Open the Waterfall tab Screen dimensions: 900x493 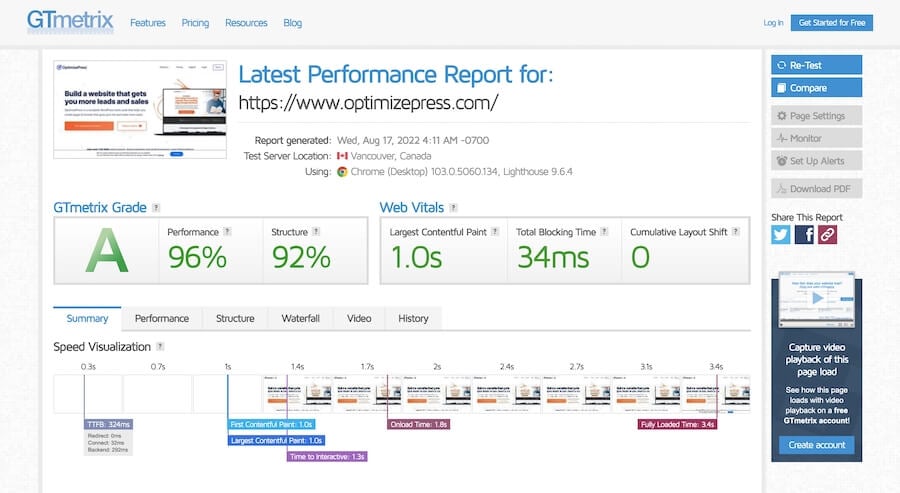301,319
